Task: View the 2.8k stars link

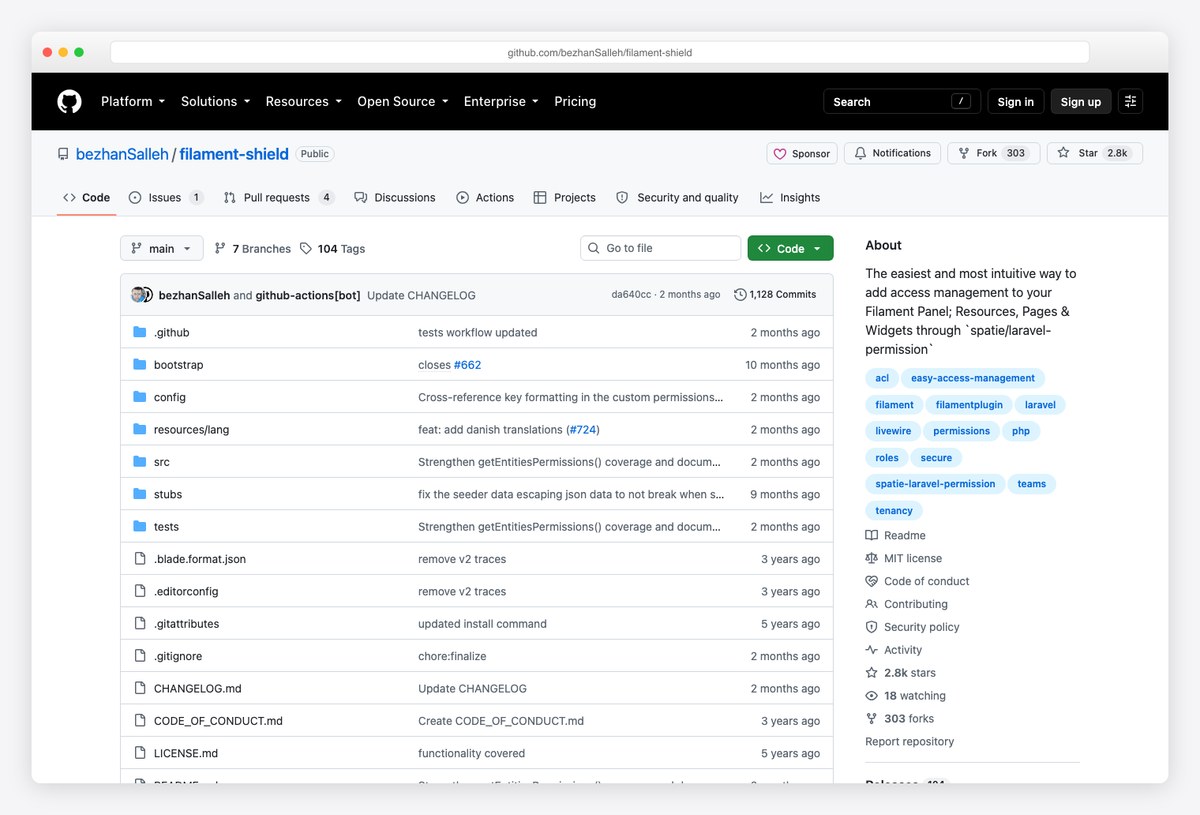Action: [900, 673]
